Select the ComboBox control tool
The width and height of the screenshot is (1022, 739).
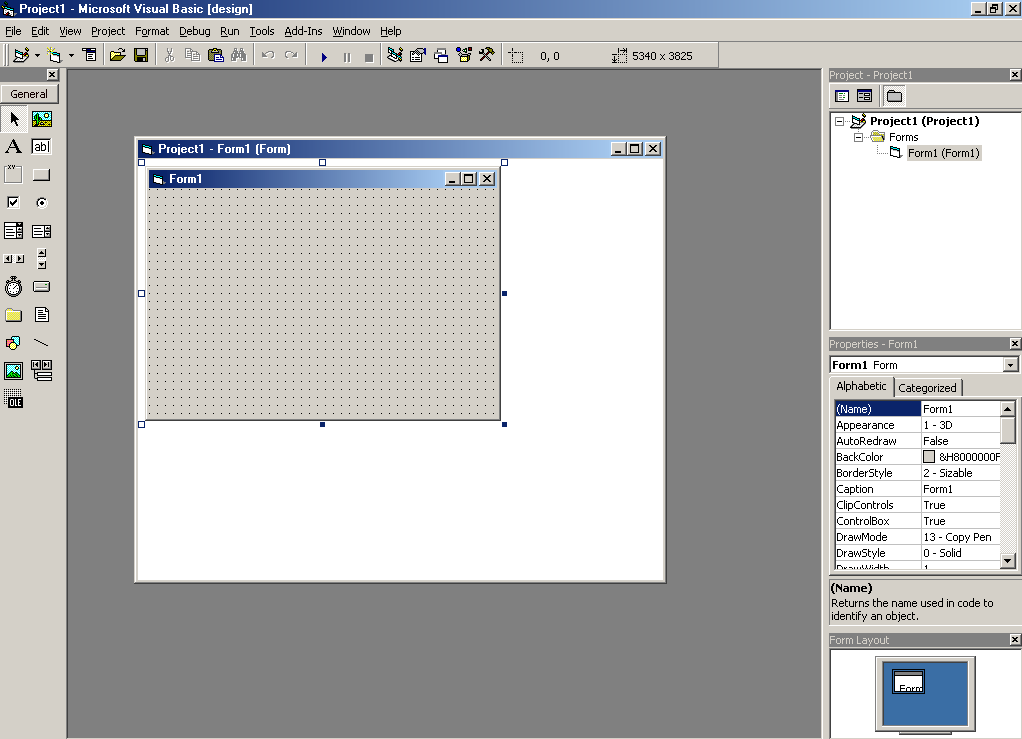14,231
